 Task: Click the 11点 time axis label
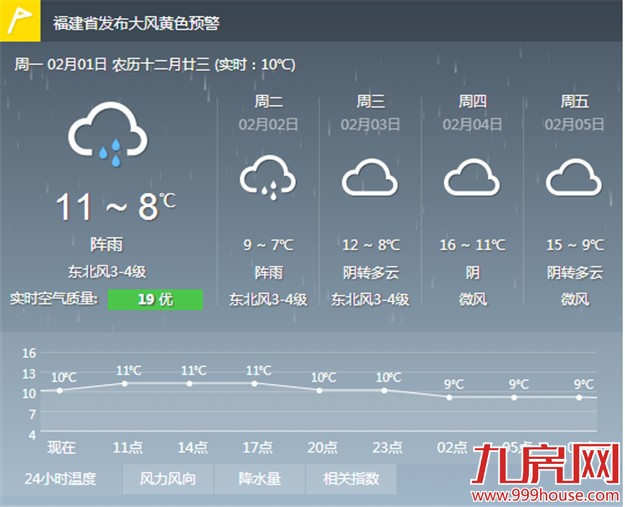[x=128, y=448]
